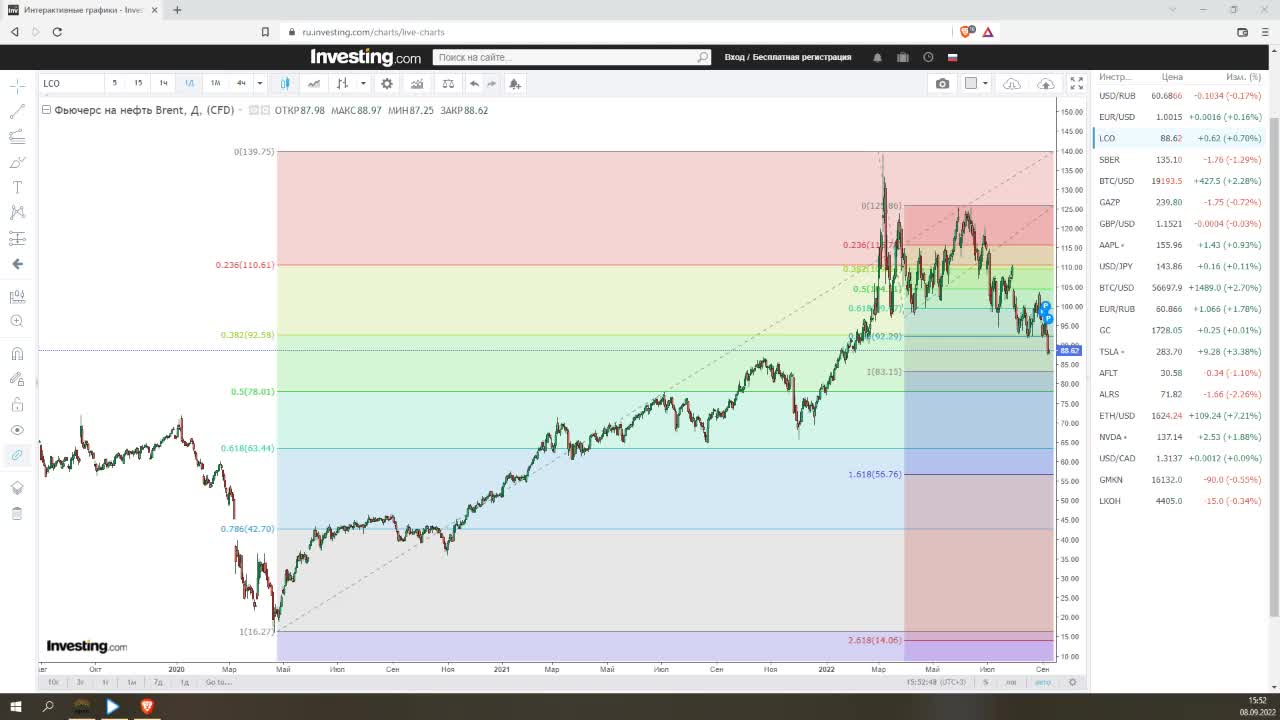Viewport: 1280px width, 720px height.
Task: Toggle the percent scale
Action: [x=985, y=682]
